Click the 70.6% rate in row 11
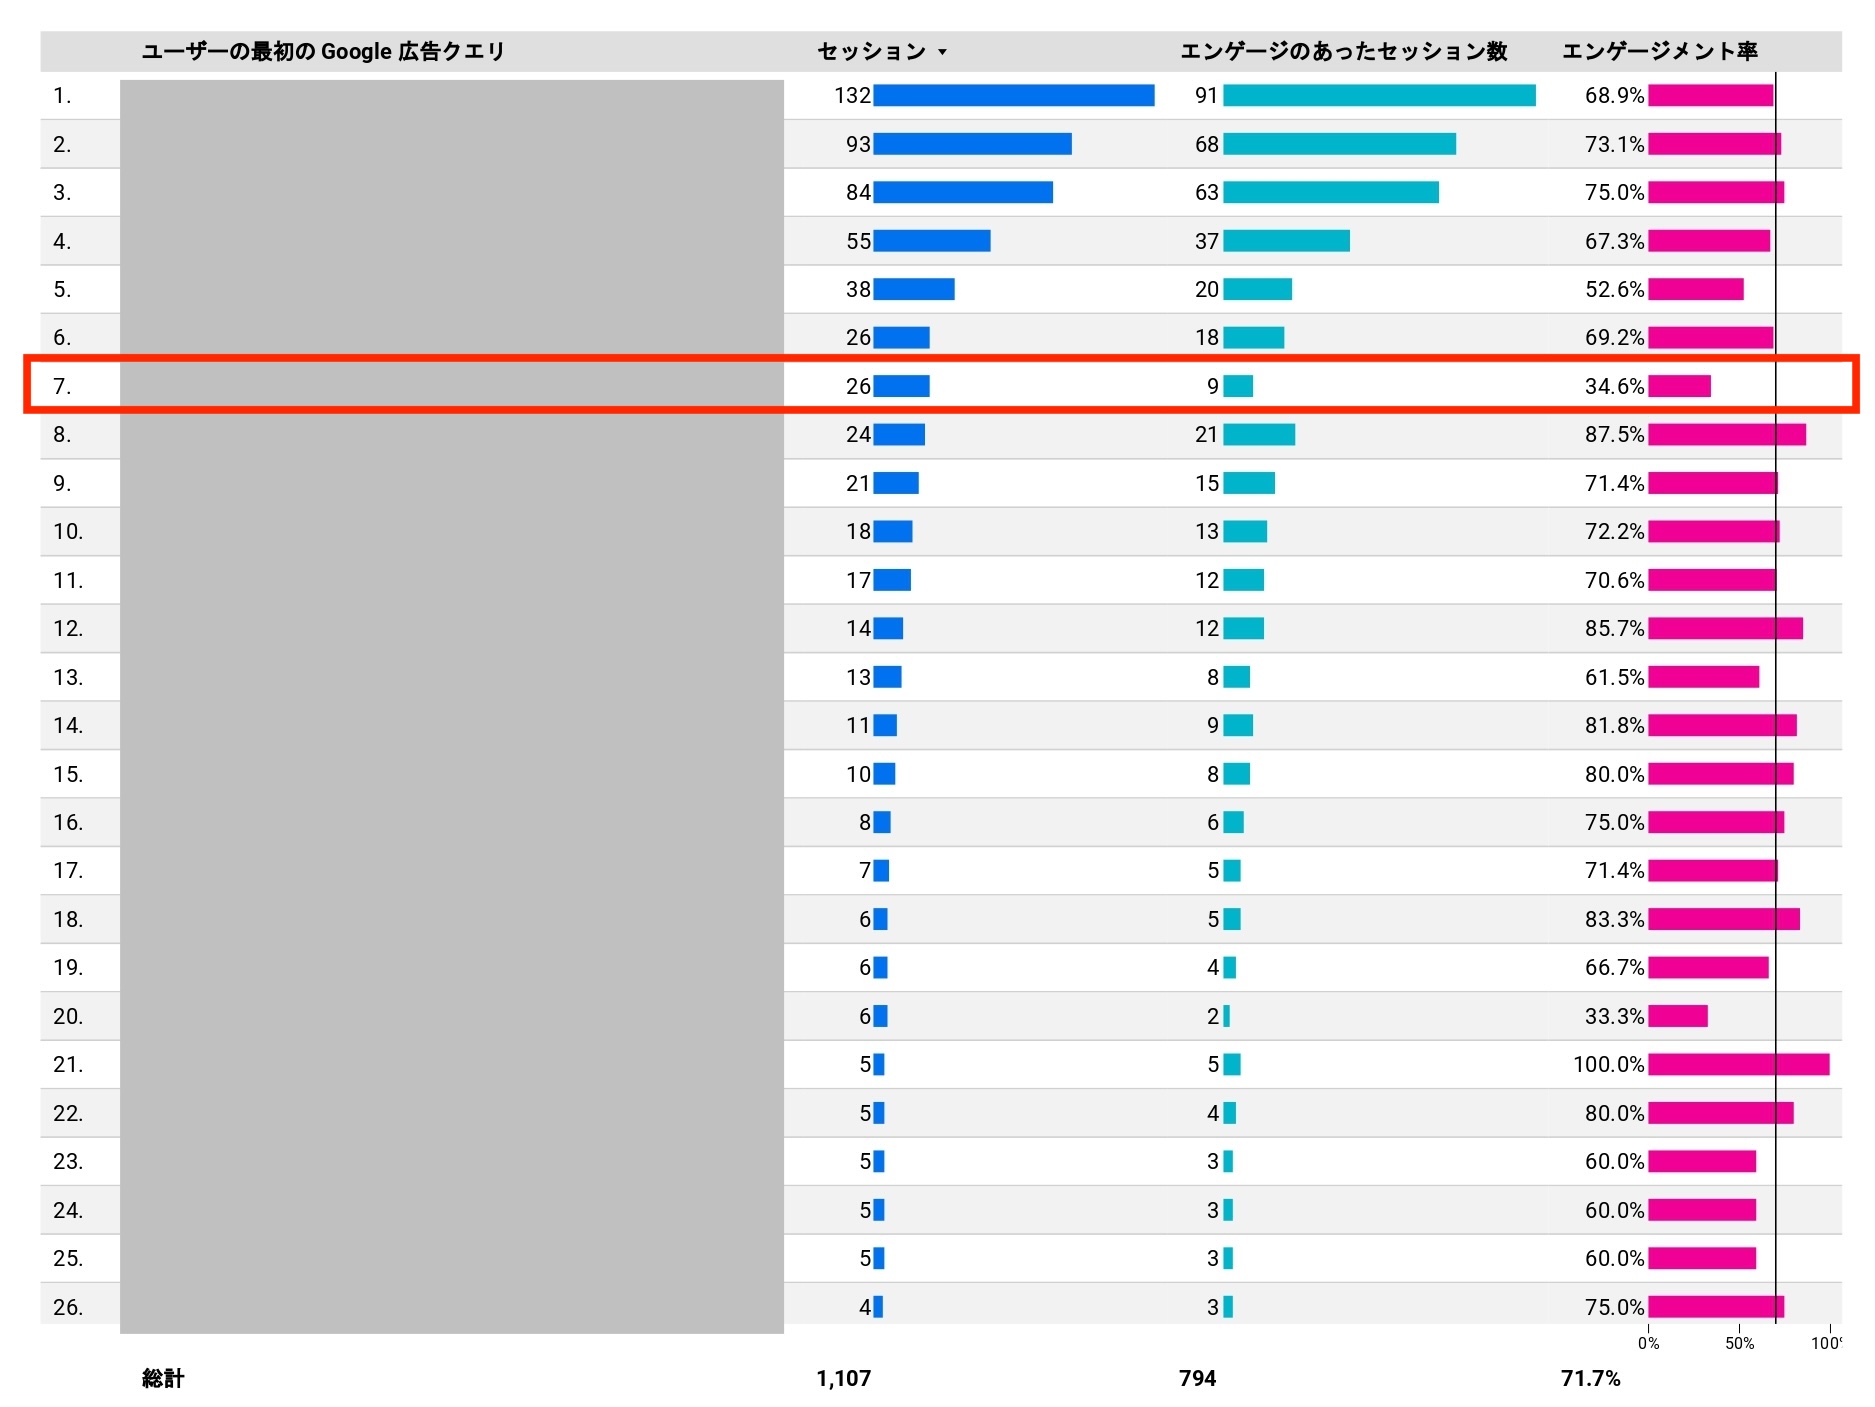 tap(1614, 581)
